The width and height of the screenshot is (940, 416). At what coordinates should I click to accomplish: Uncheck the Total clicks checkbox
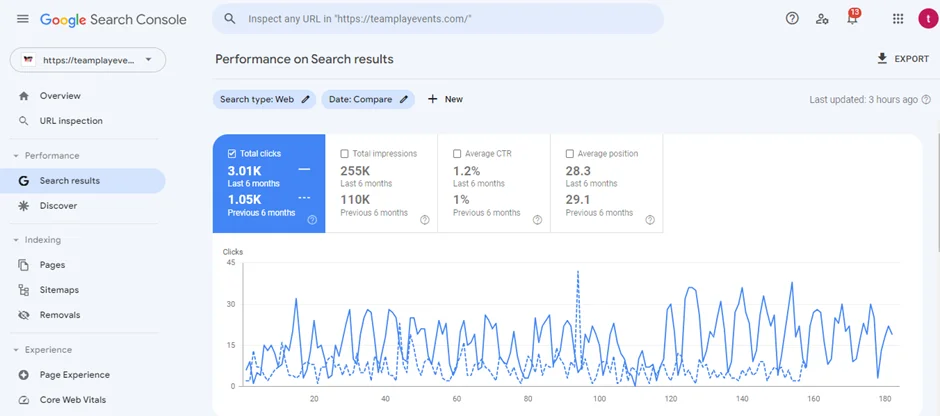[x=232, y=153]
